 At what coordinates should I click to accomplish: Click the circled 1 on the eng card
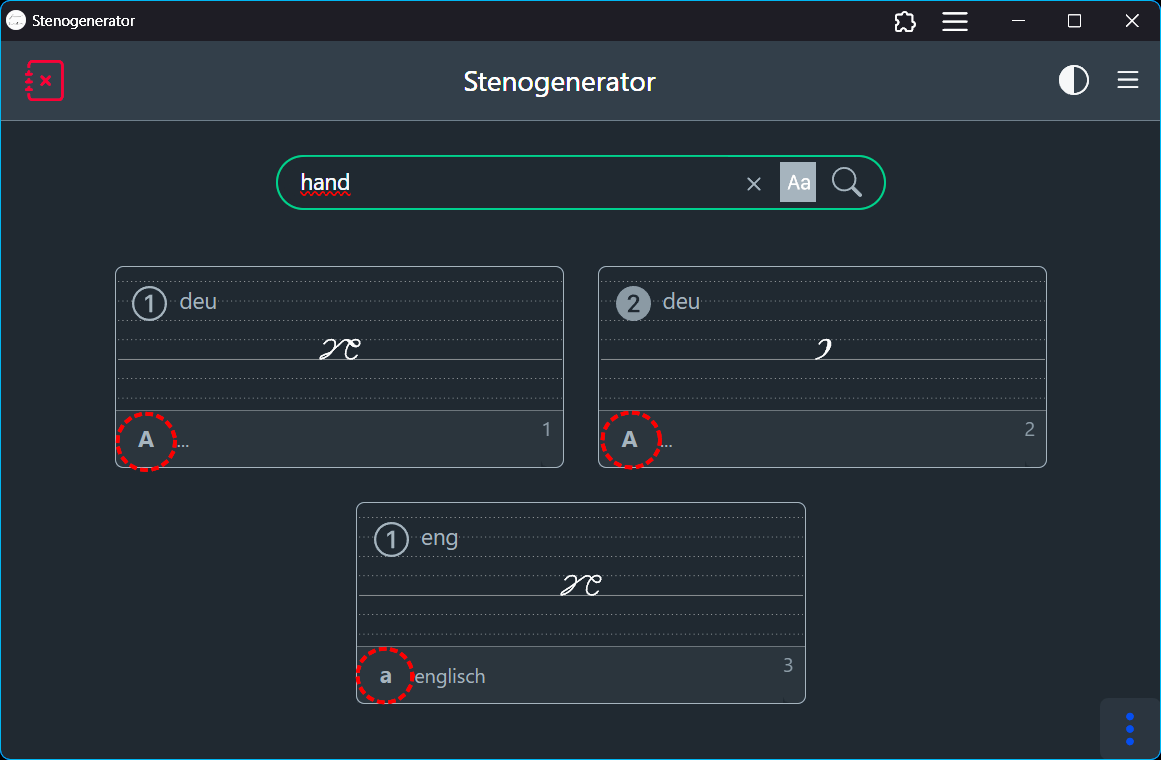[x=391, y=540]
